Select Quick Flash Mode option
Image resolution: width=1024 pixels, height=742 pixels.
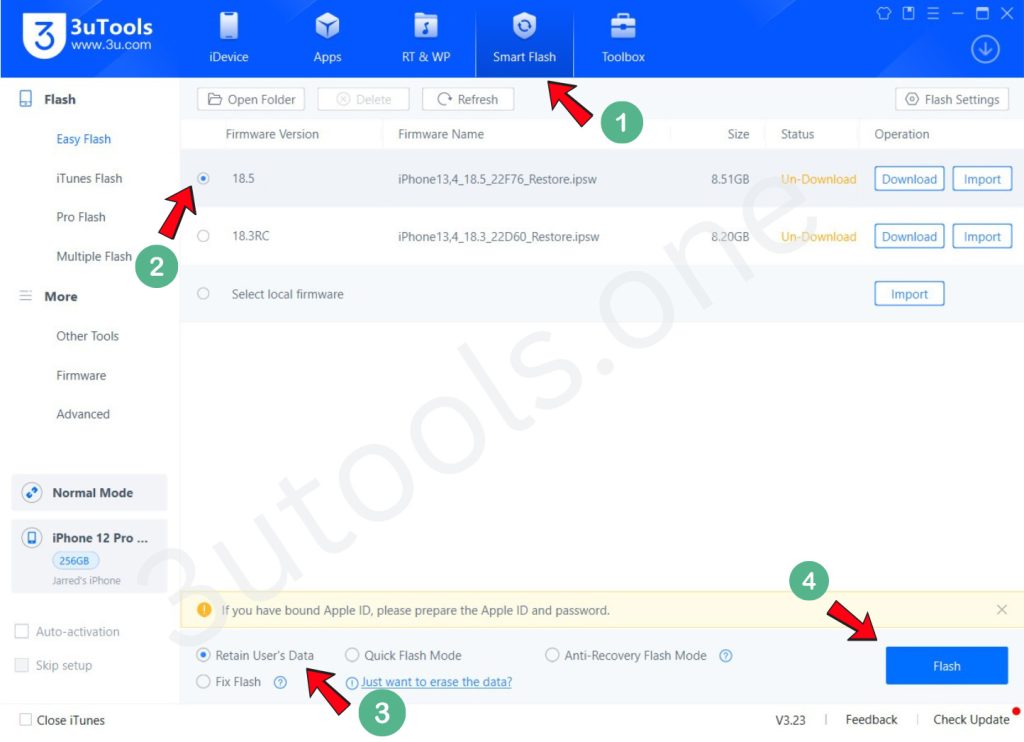[x=352, y=654]
